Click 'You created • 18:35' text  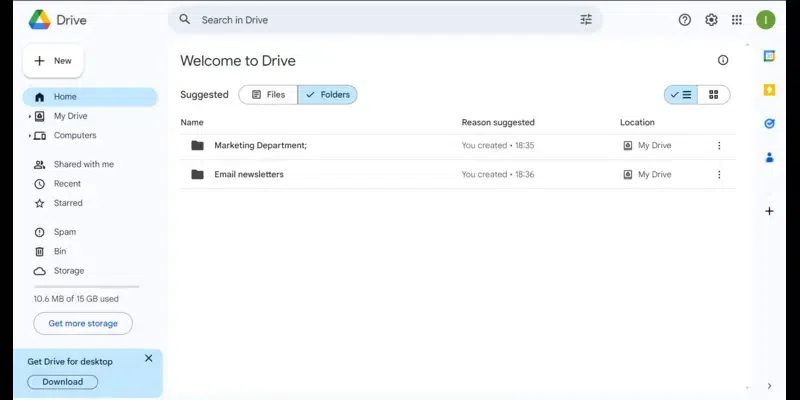tap(498, 145)
